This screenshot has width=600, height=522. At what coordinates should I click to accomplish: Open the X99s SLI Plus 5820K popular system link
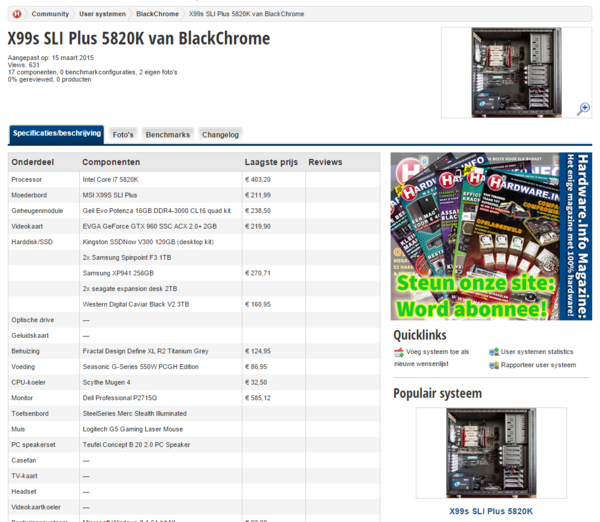(x=491, y=511)
